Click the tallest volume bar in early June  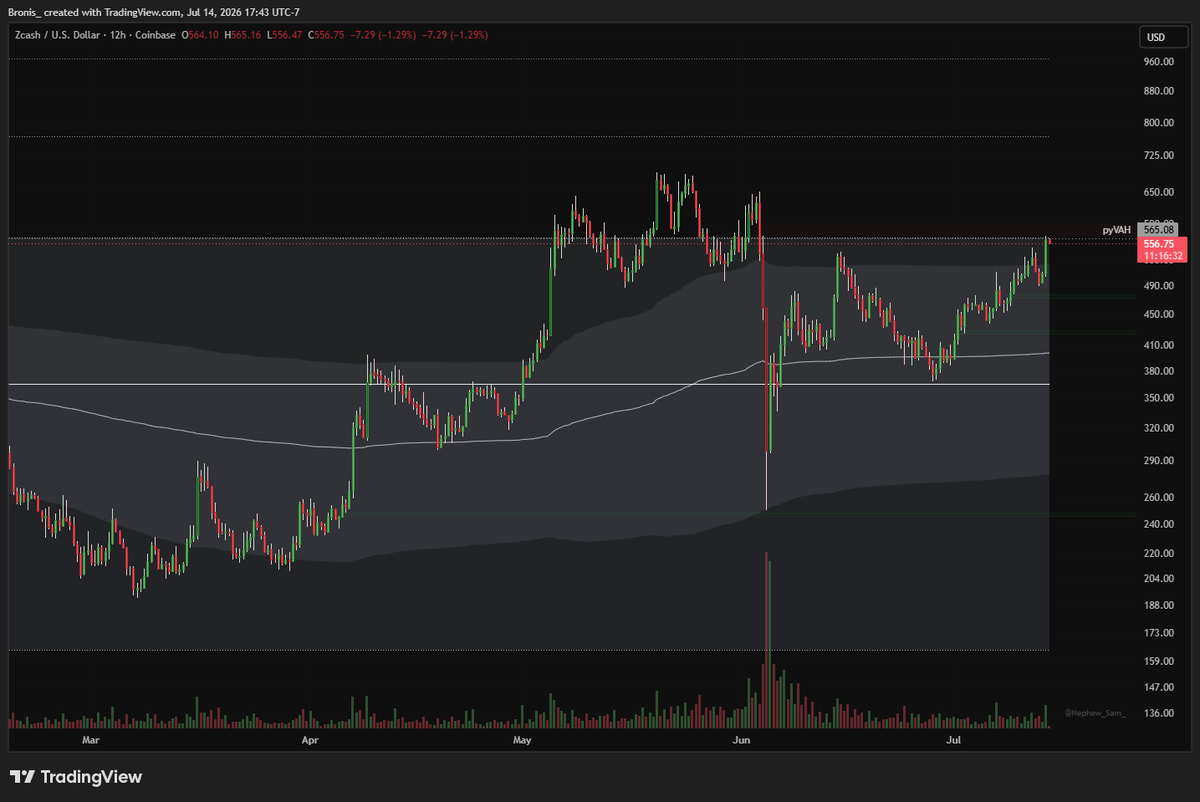pos(766,640)
